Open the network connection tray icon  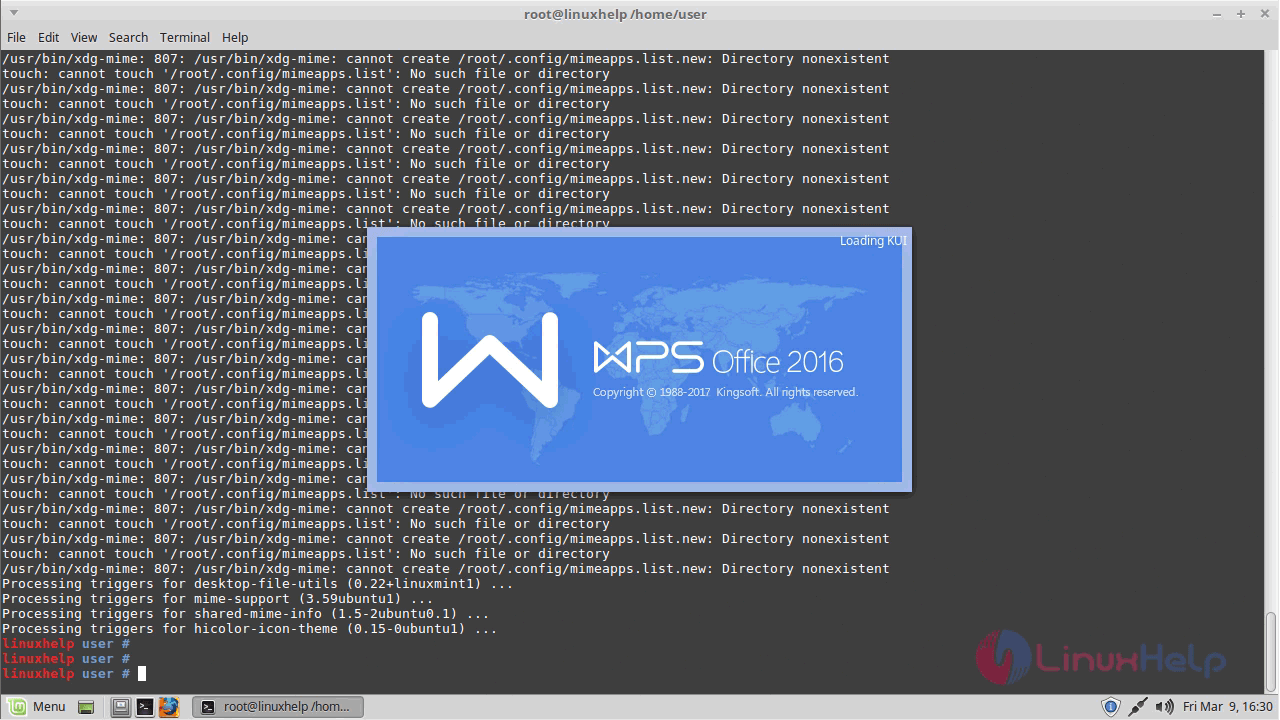1138,707
